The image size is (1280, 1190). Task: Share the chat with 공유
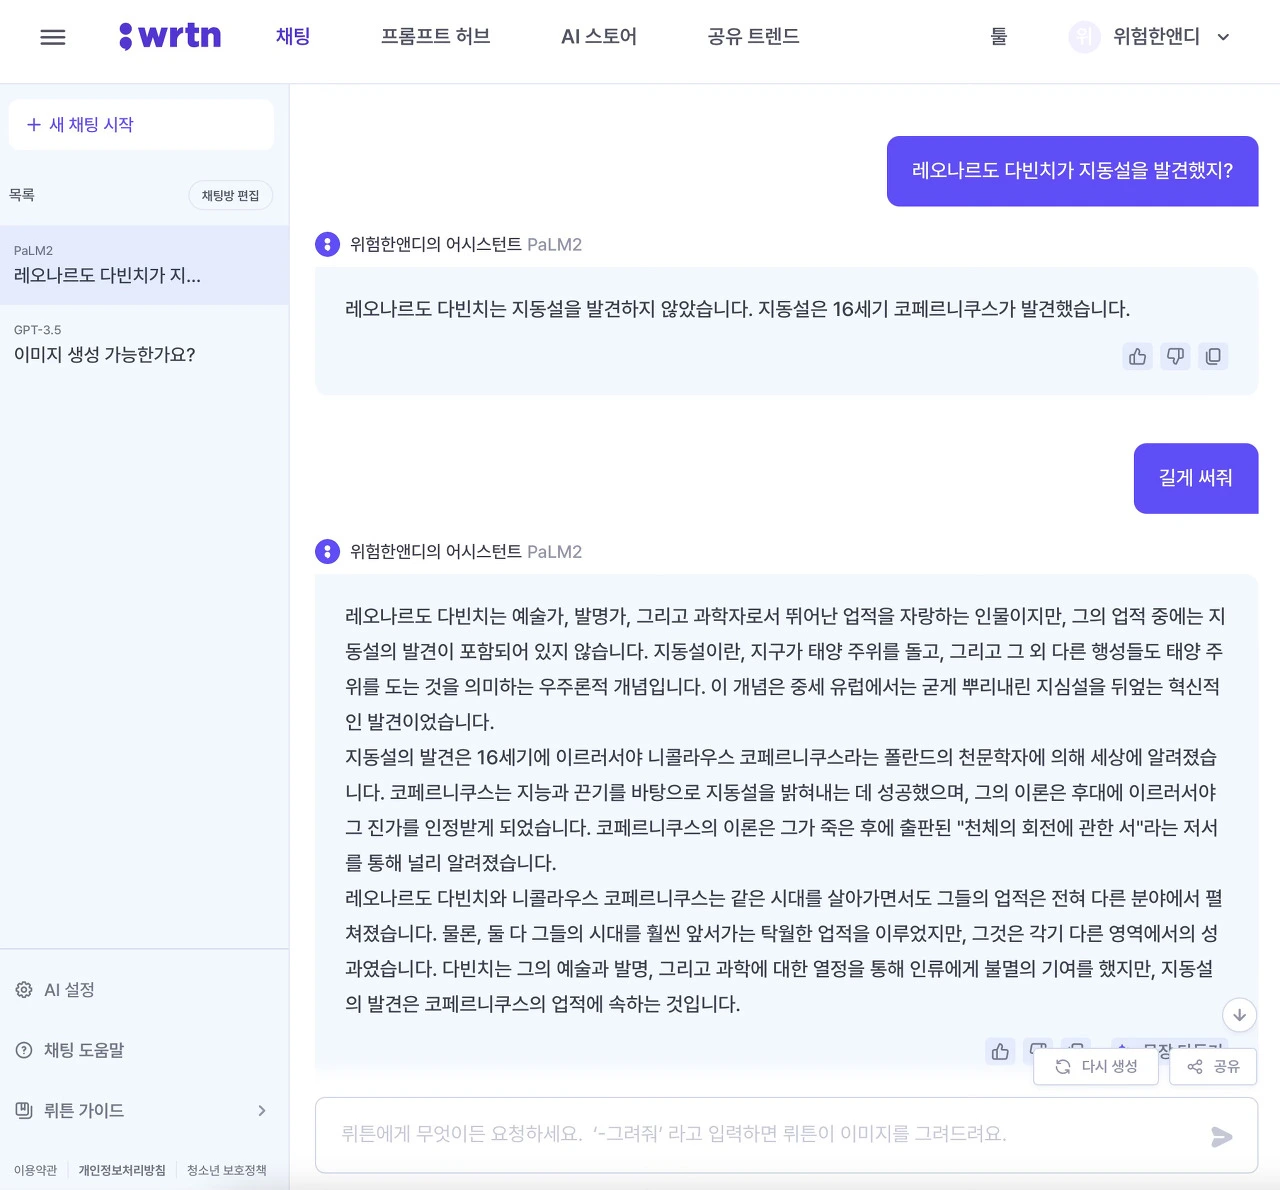pyautogui.click(x=1213, y=1067)
